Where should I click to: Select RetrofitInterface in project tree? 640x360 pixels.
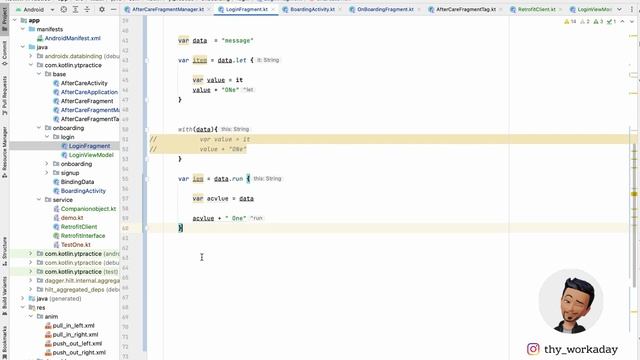click(83, 236)
